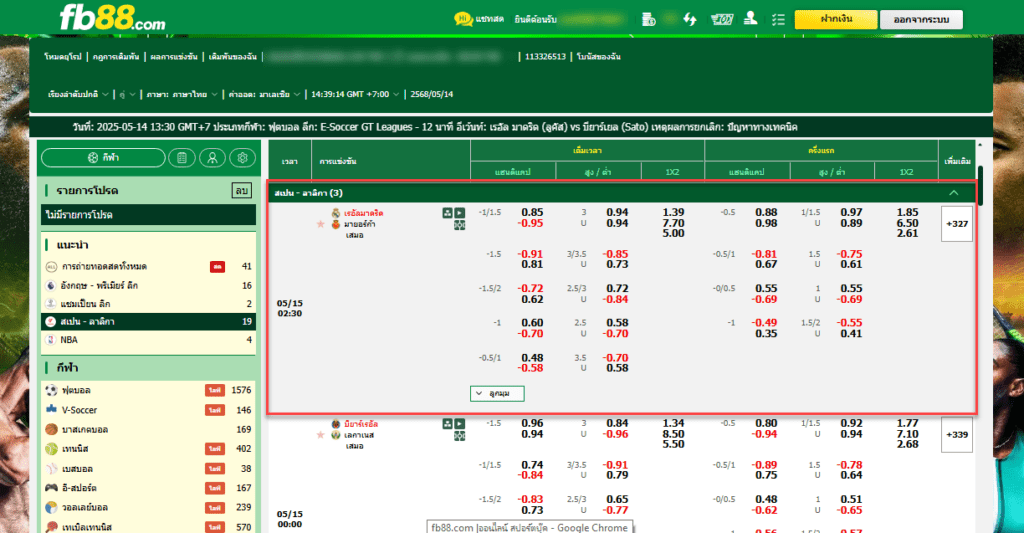This screenshot has width=1024, height=533.
Task: Click the ลบ delete button in favorites
Action: pyautogui.click(x=242, y=190)
